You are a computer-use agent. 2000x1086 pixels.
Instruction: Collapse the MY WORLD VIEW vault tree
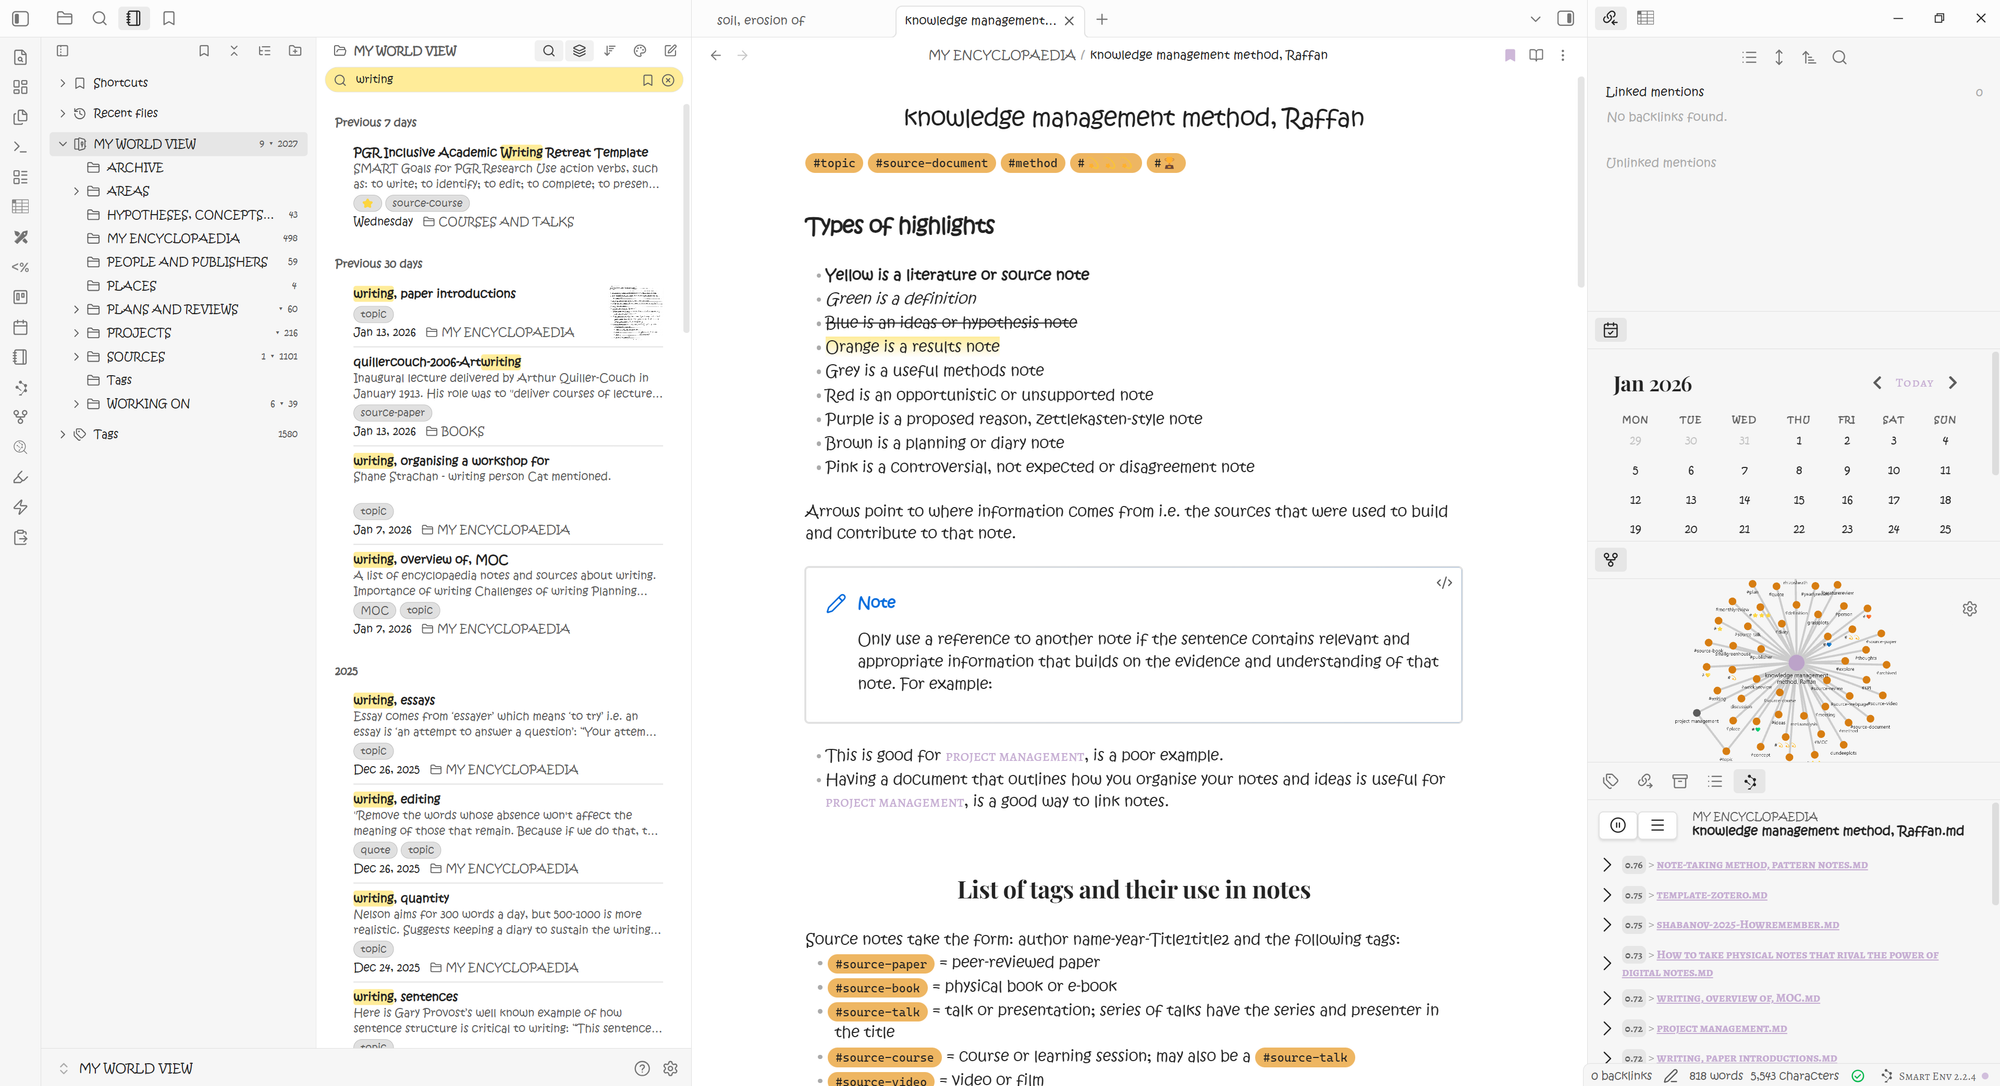(62, 144)
